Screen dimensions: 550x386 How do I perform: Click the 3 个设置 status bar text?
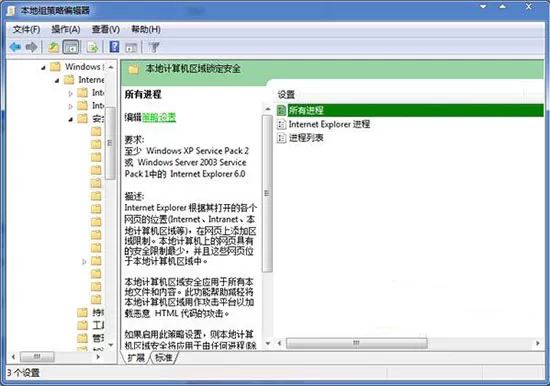[x=23, y=373]
